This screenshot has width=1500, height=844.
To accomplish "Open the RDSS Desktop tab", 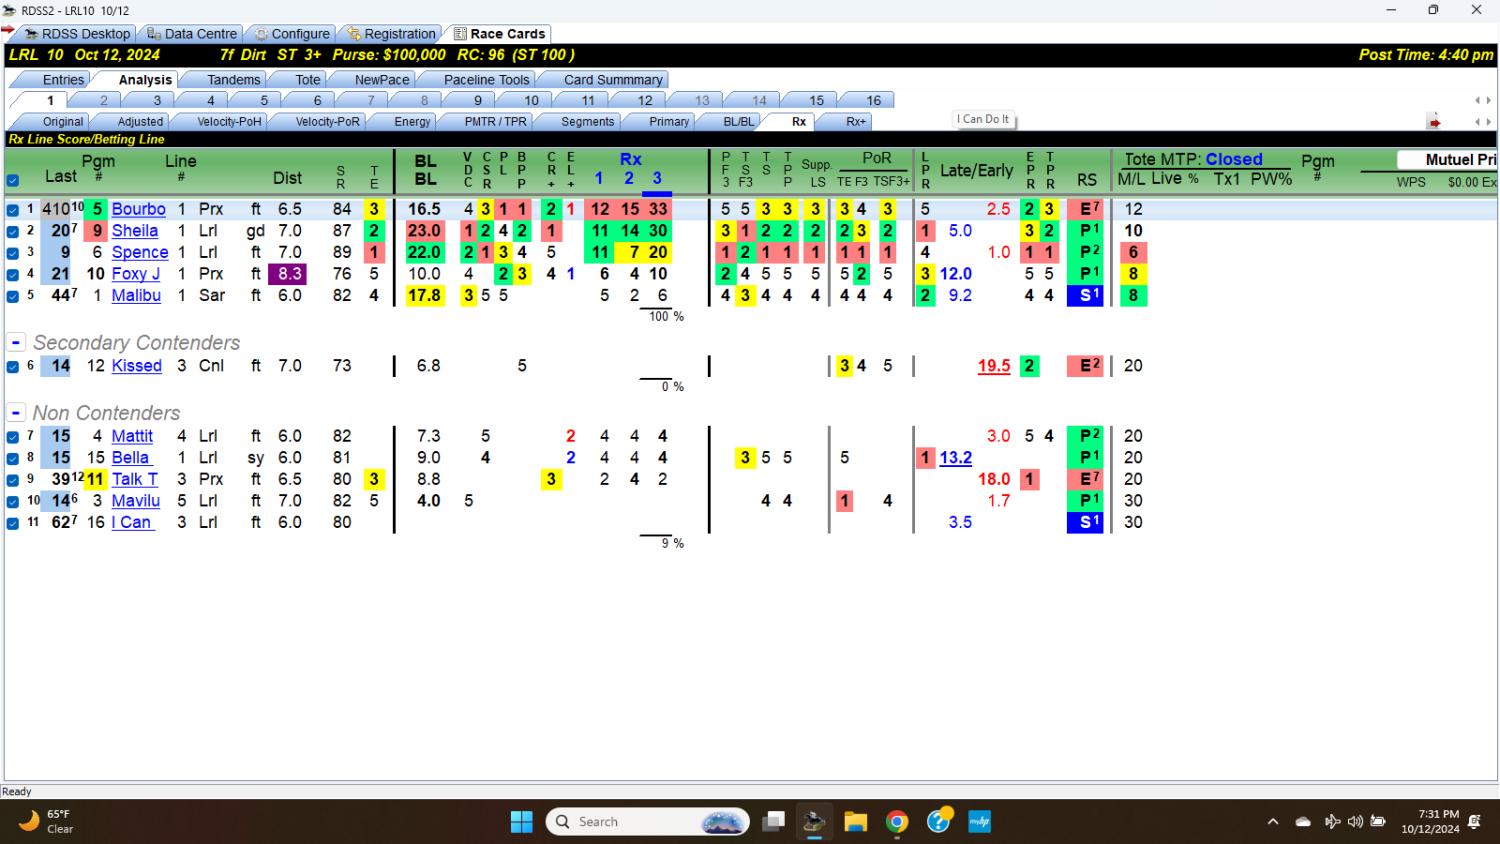I will (78, 33).
